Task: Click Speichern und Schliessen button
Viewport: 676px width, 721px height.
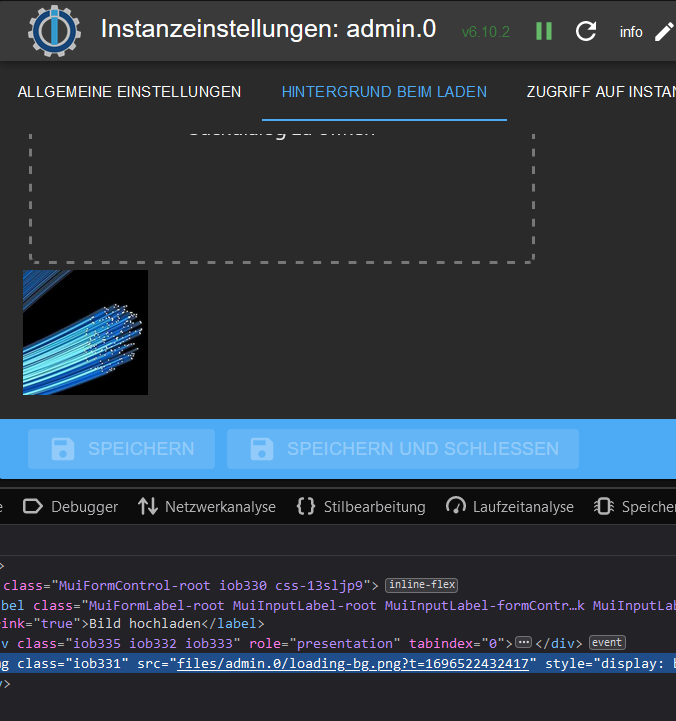Action: pos(403,449)
